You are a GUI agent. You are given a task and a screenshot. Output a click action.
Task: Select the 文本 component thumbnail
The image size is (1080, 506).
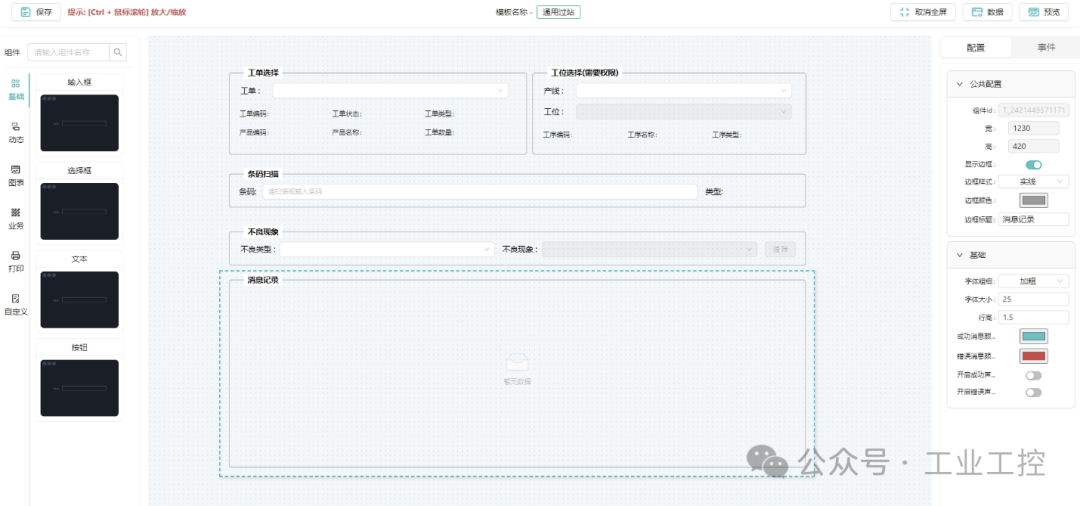click(79, 299)
